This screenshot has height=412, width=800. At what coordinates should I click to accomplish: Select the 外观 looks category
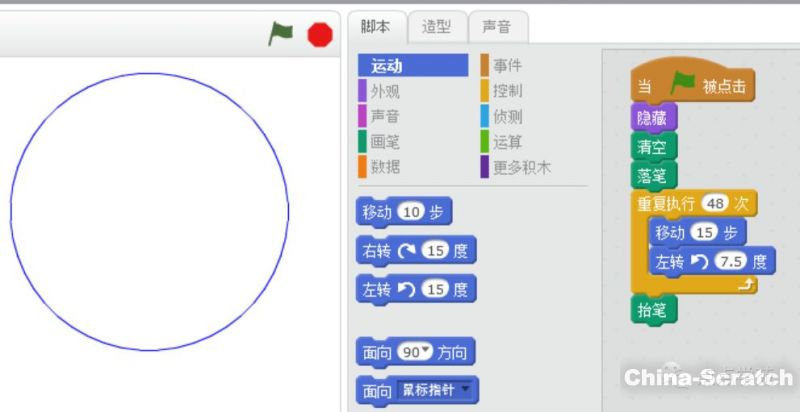point(385,91)
